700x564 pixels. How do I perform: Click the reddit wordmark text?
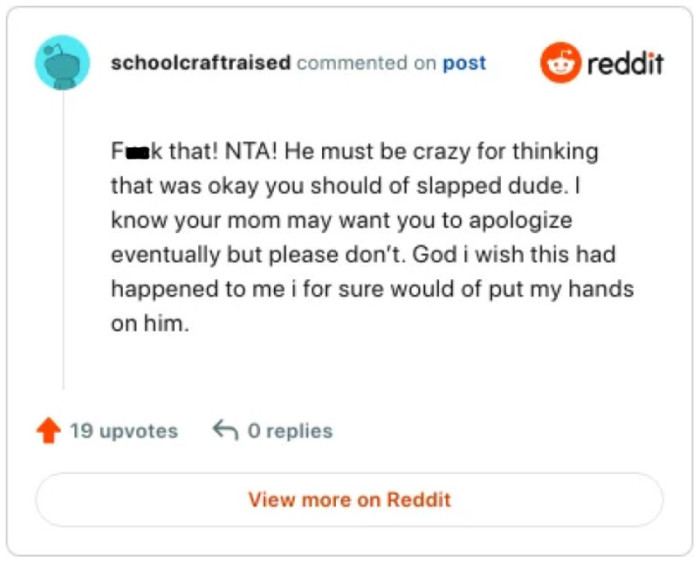pyautogui.click(x=625, y=63)
